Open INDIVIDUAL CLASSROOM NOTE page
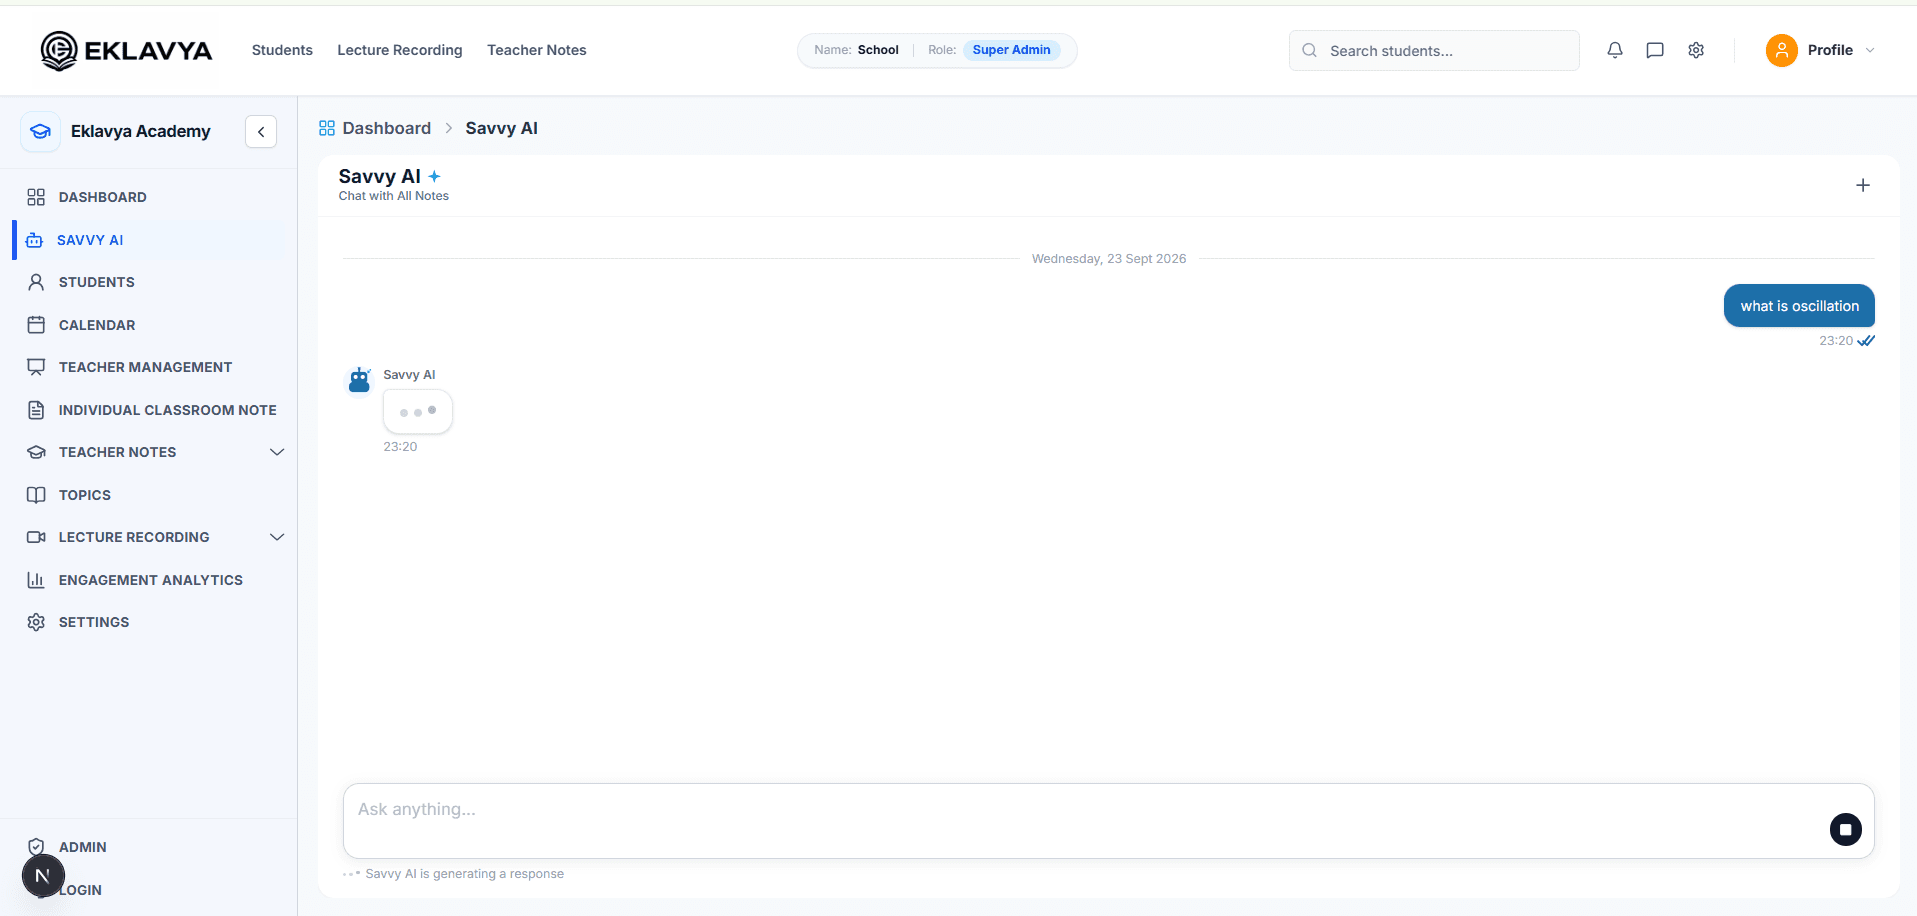Viewport: 1917px width, 916px height. (x=168, y=410)
